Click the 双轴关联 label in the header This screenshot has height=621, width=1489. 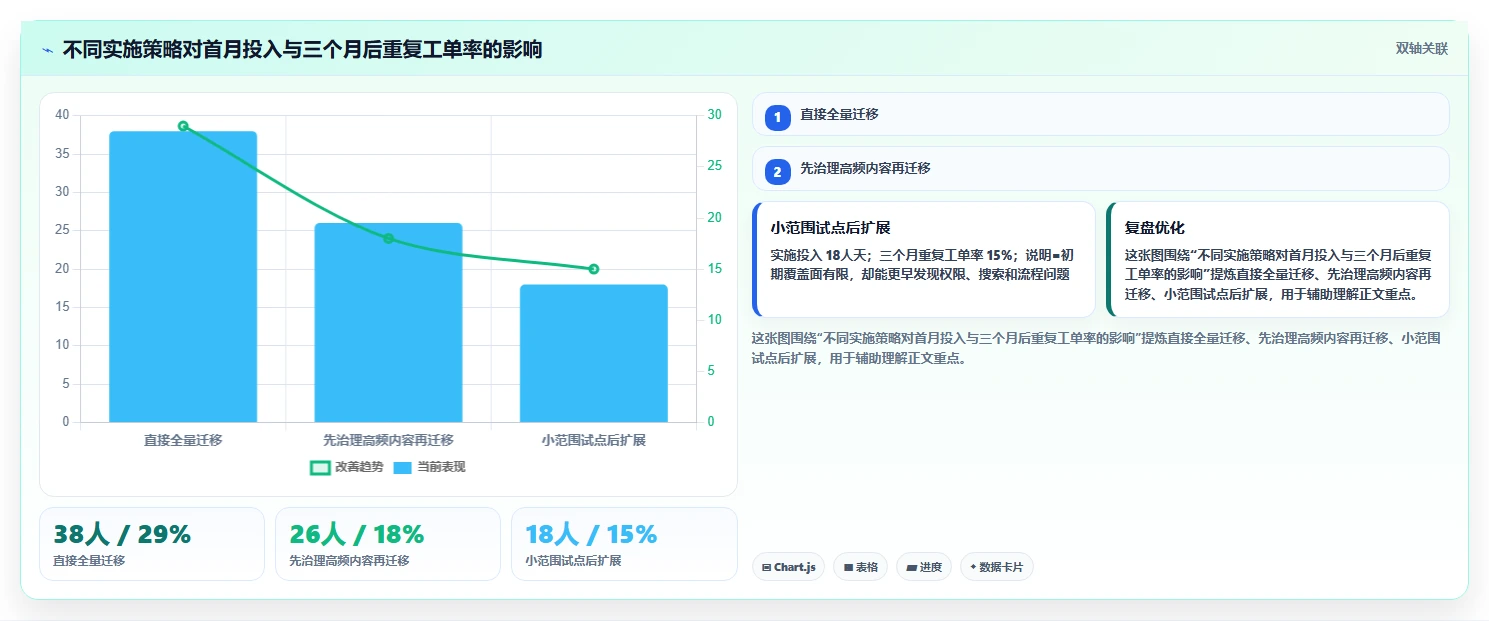1422,49
